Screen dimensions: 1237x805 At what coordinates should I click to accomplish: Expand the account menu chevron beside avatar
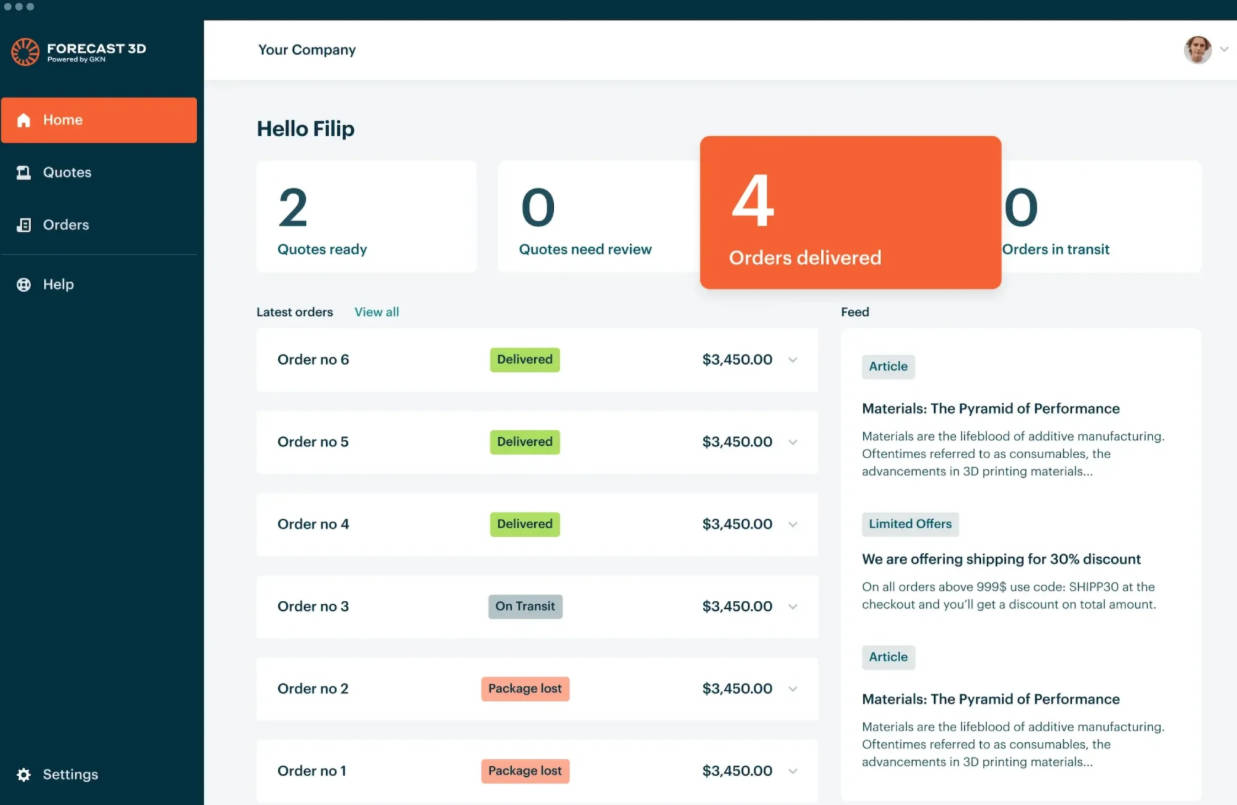[1224, 50]
